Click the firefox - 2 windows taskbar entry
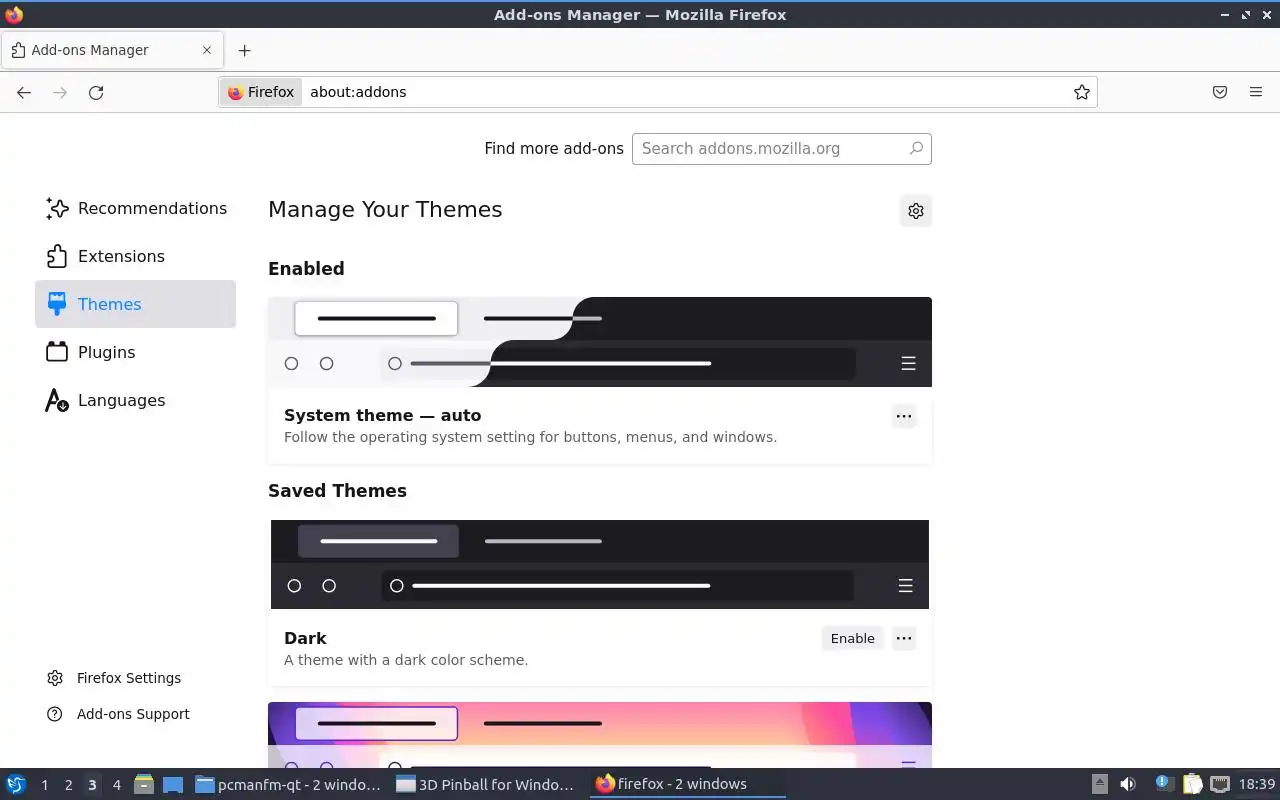Image resolution: width=1280 pixels, height=800 pixels. (x=686, y=785)
